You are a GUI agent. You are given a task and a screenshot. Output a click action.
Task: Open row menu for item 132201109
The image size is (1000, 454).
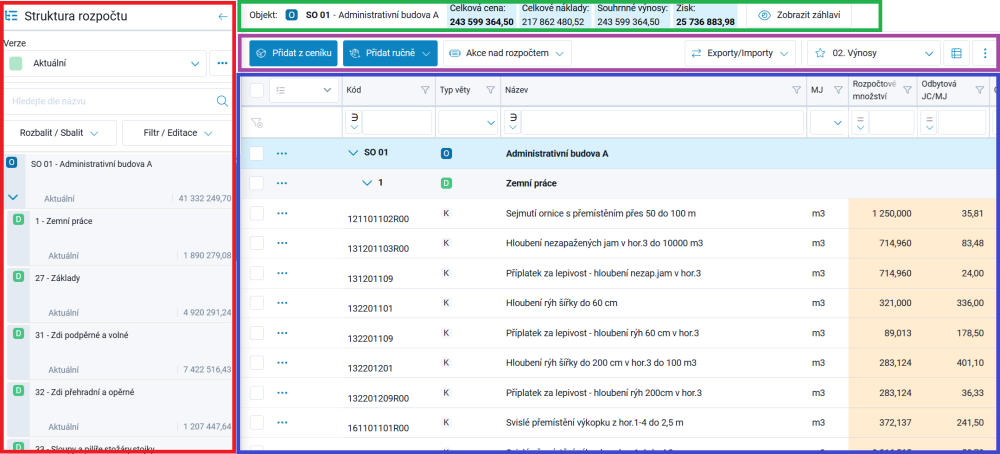pos(283,333)
